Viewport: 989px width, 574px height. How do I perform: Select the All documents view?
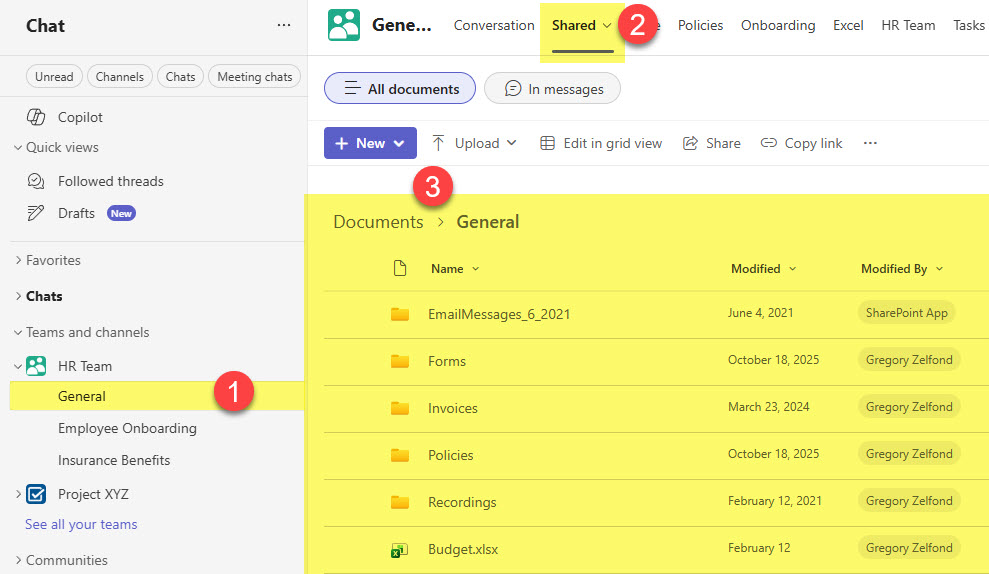(400, 88)
